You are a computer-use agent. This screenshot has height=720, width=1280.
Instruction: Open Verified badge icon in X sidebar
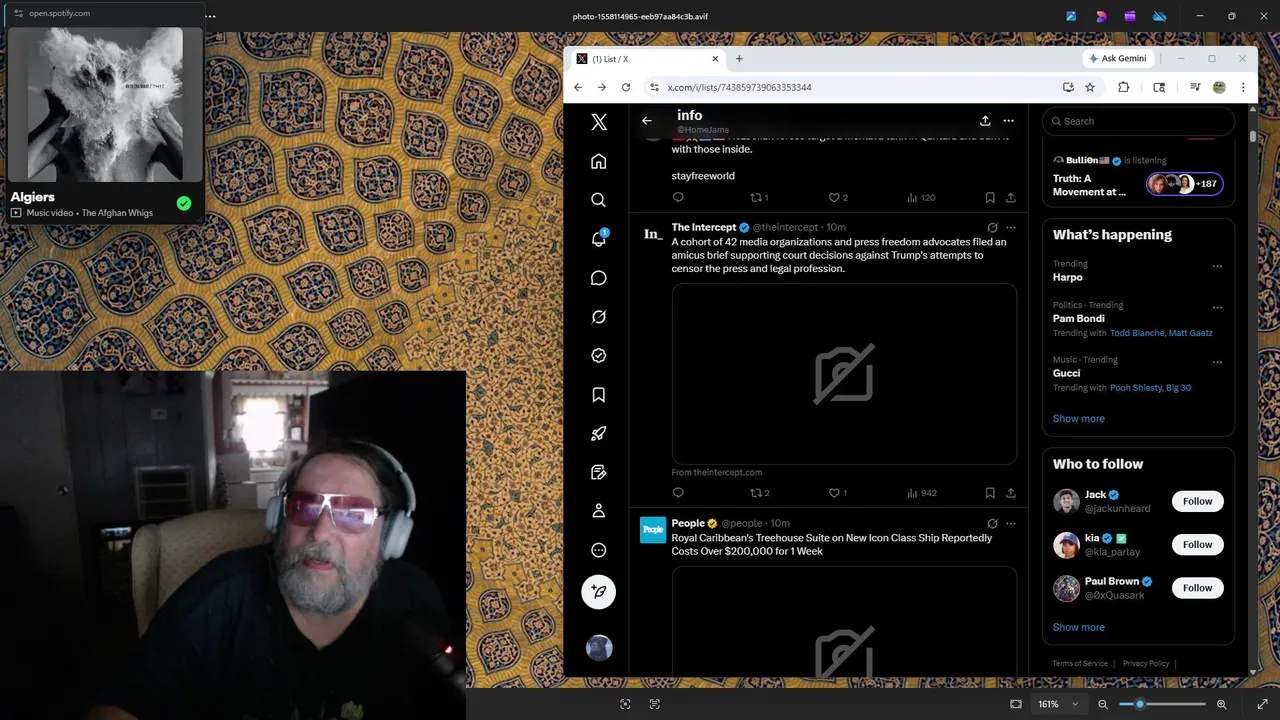pos(599,355)
